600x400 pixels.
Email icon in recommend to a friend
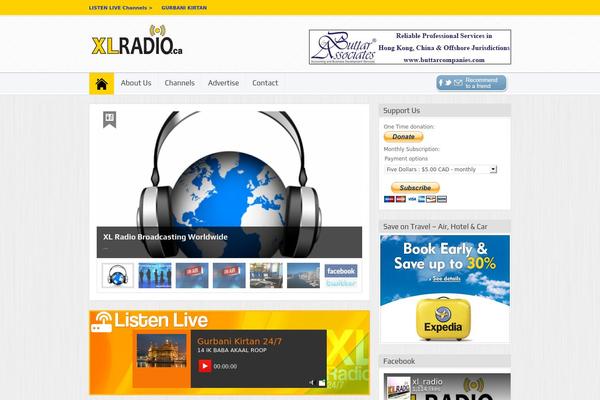[458, 83]
